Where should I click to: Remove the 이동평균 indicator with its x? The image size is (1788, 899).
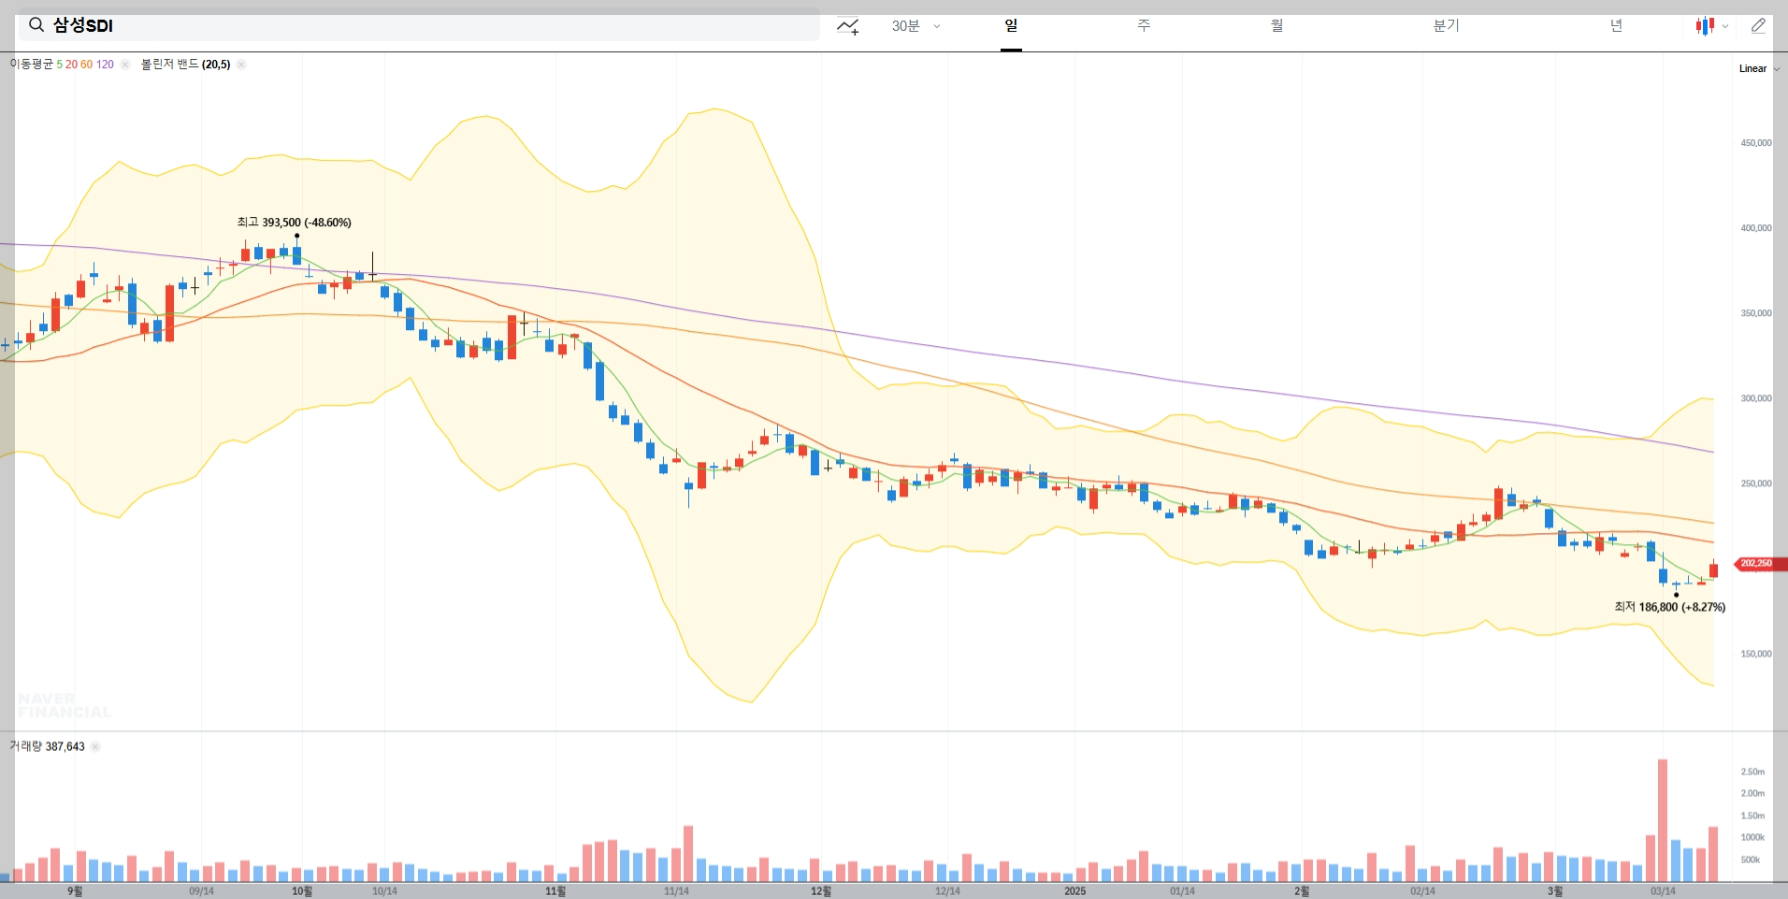click(x=125, y=64)
